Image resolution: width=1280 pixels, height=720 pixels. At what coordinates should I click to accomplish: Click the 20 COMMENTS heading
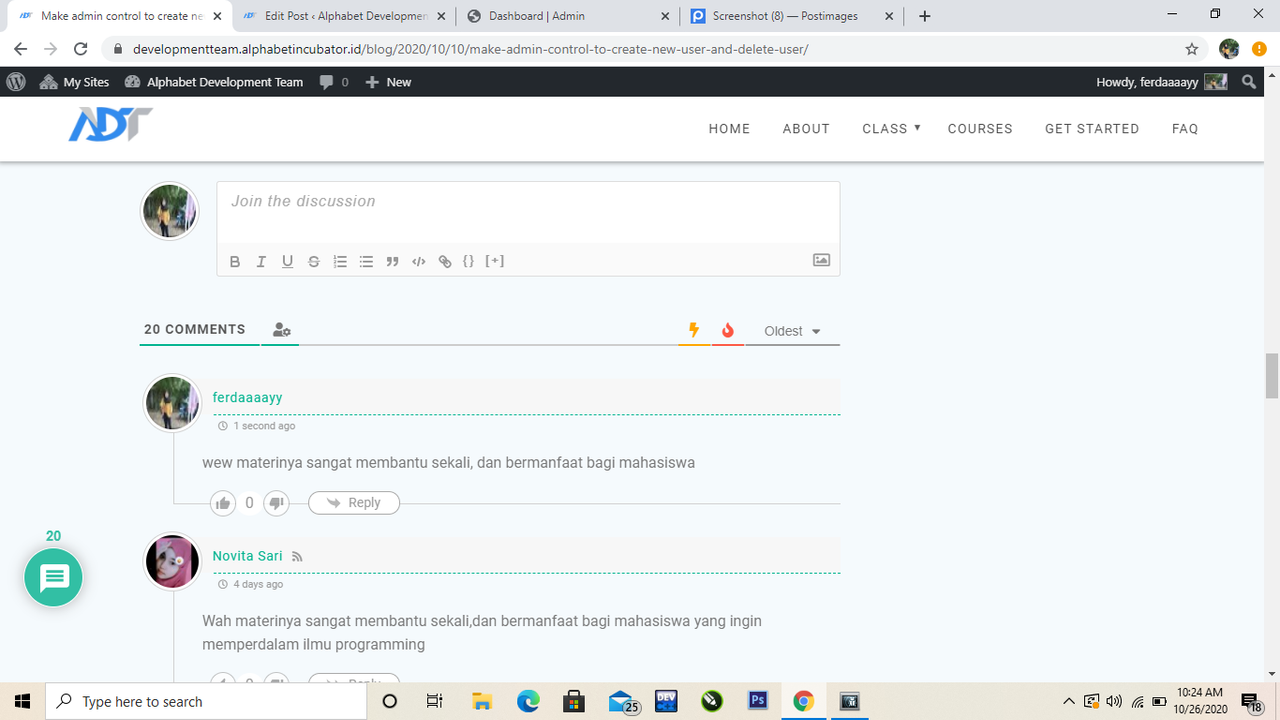coord(195,329)
